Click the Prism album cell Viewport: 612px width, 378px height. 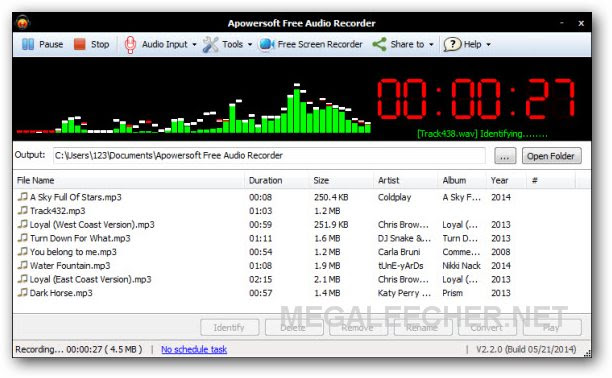click(x=452, y=293)
